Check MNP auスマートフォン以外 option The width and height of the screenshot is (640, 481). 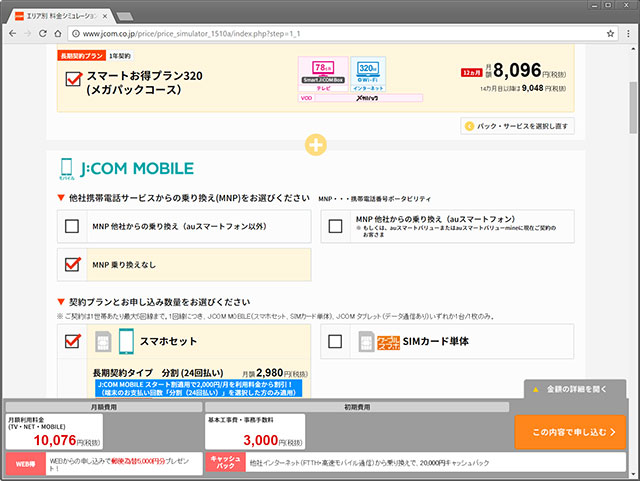pos(72,226)
